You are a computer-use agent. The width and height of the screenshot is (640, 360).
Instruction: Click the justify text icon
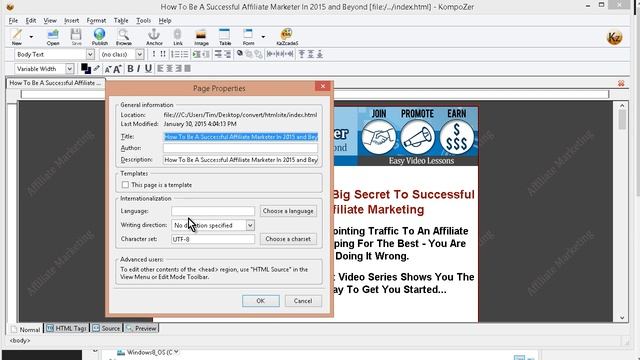point(187,69)
